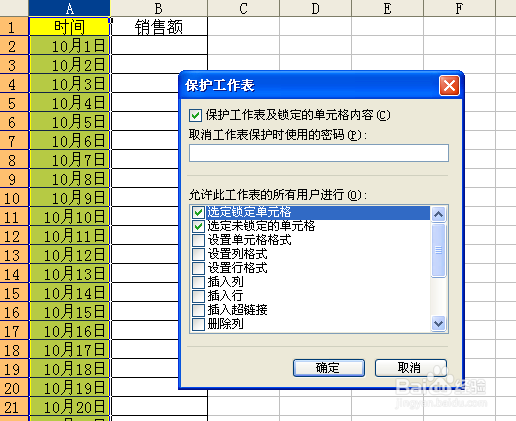Toggle 保护工作表及锁定的单元格内容 checkbox

tap(195, 116)
